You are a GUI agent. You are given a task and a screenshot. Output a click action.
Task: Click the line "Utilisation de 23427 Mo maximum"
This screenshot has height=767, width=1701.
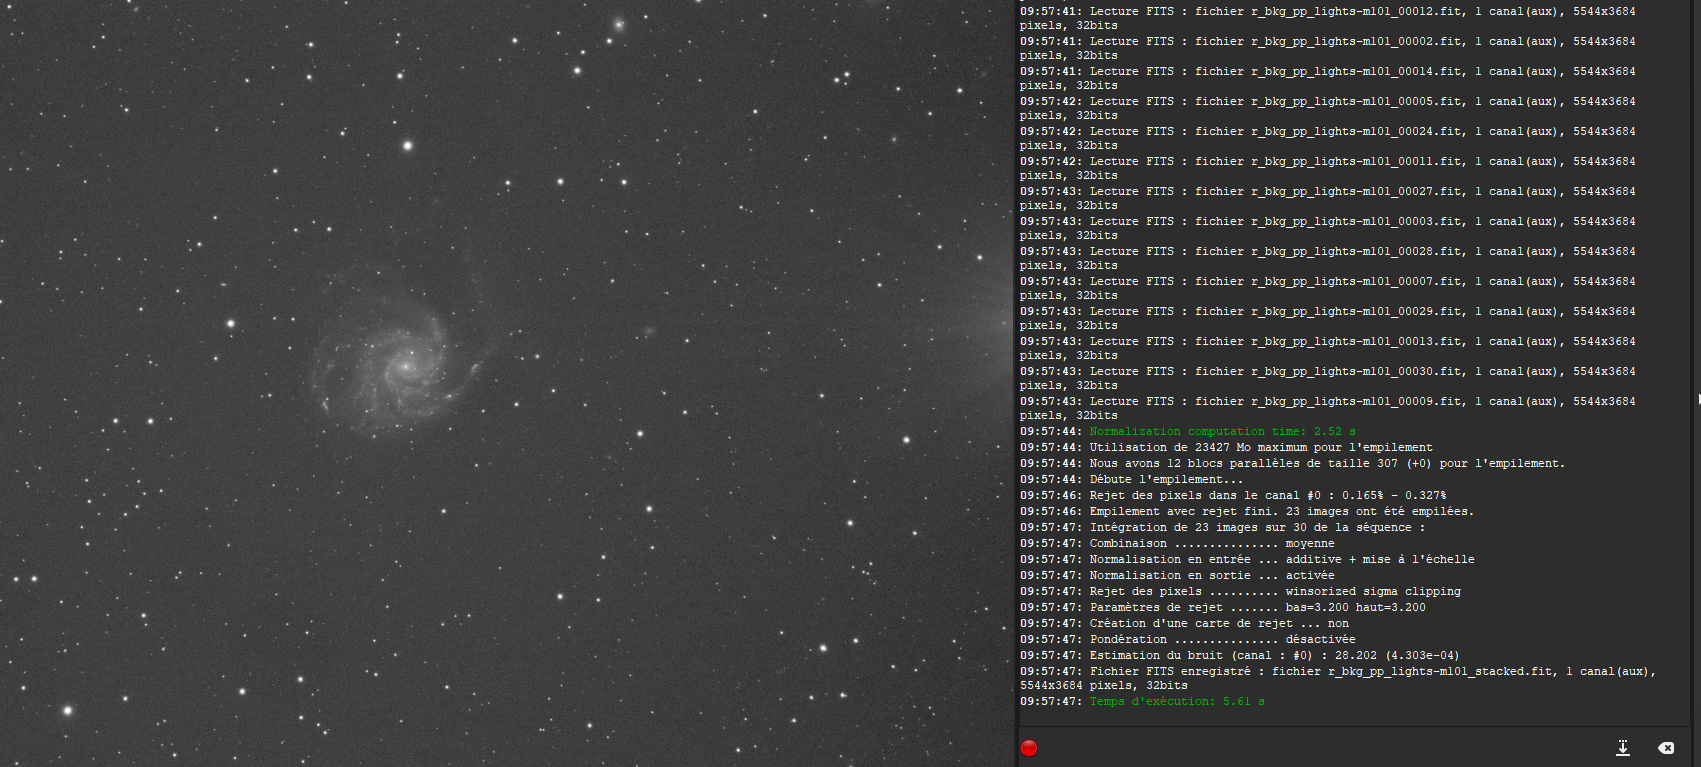click(x=1226, y=448)
